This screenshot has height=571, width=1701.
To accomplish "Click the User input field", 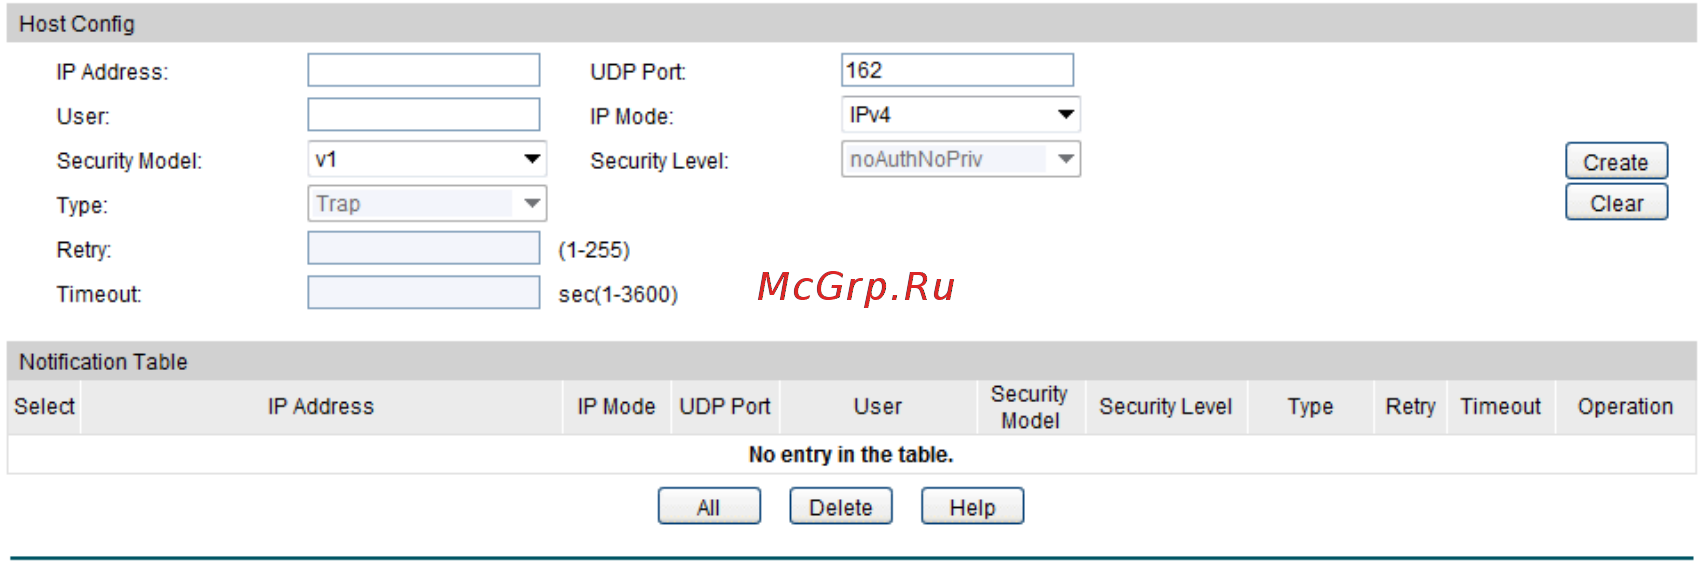I will point(424,115).
